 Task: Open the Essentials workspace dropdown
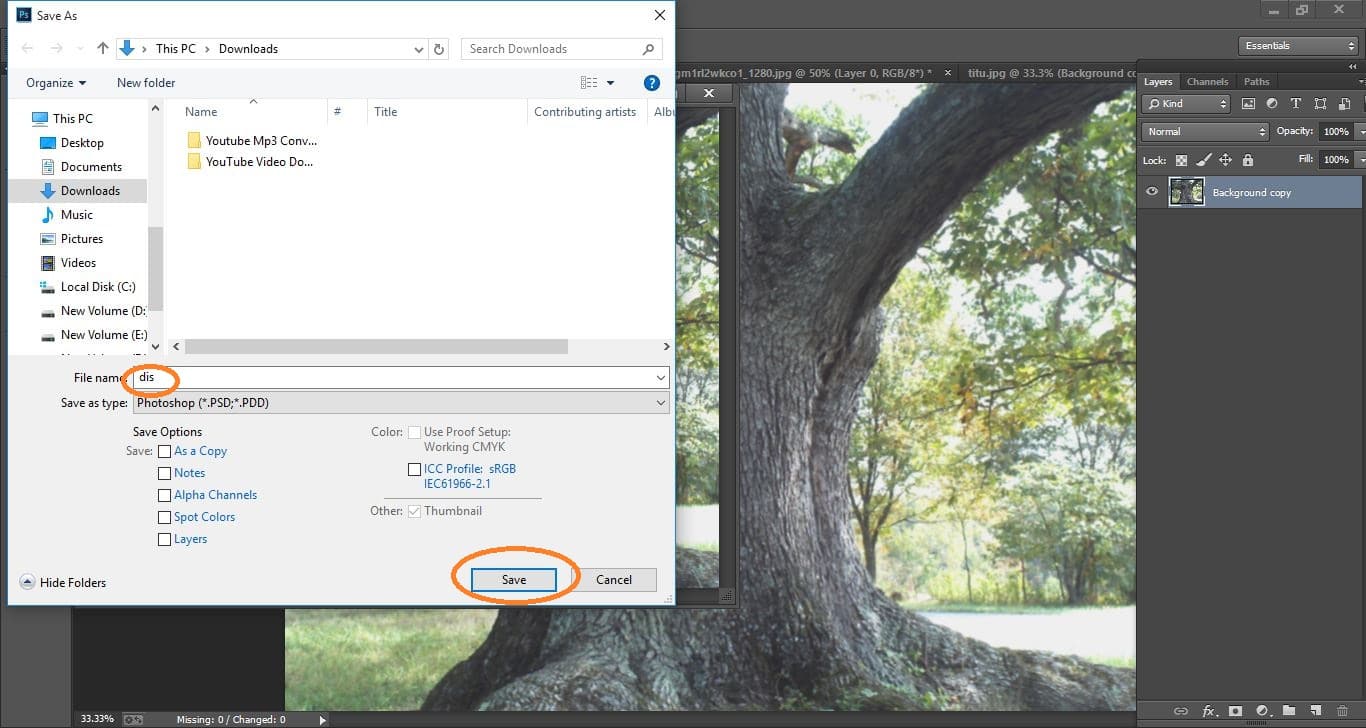(1297, 46)
